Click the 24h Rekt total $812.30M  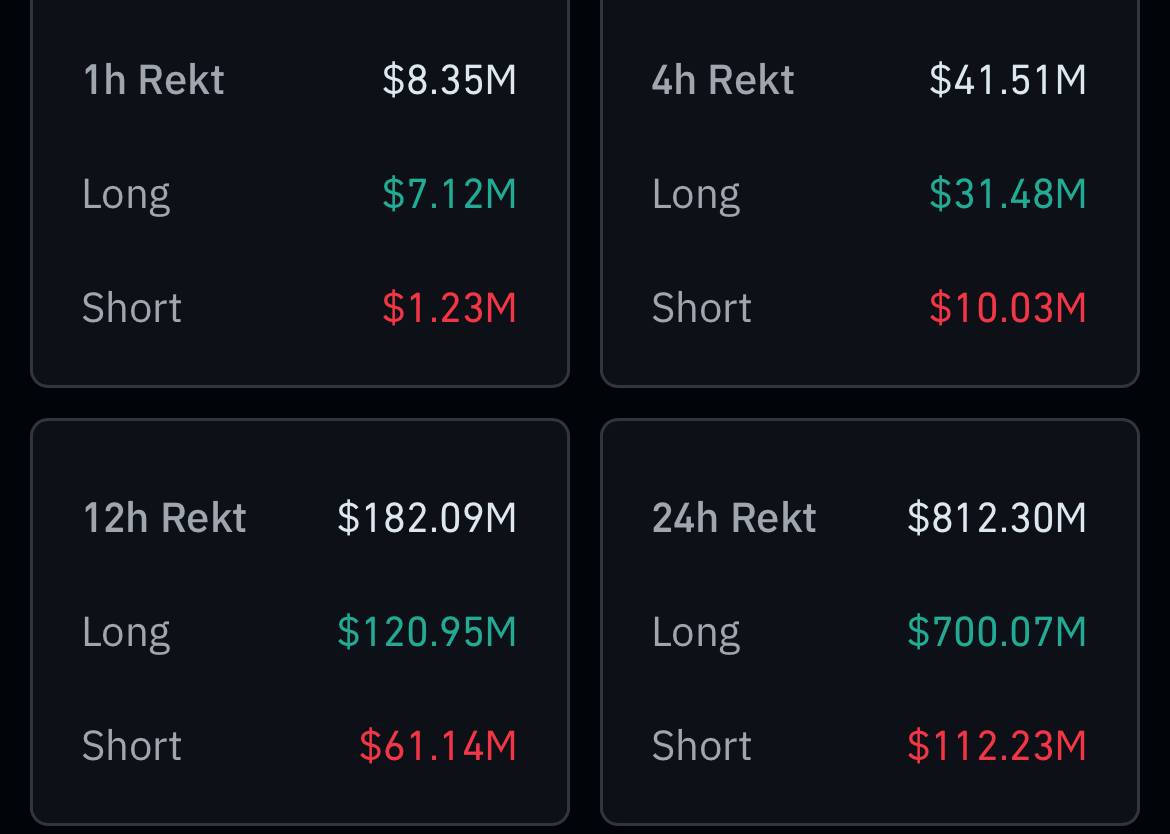point(997,518)
